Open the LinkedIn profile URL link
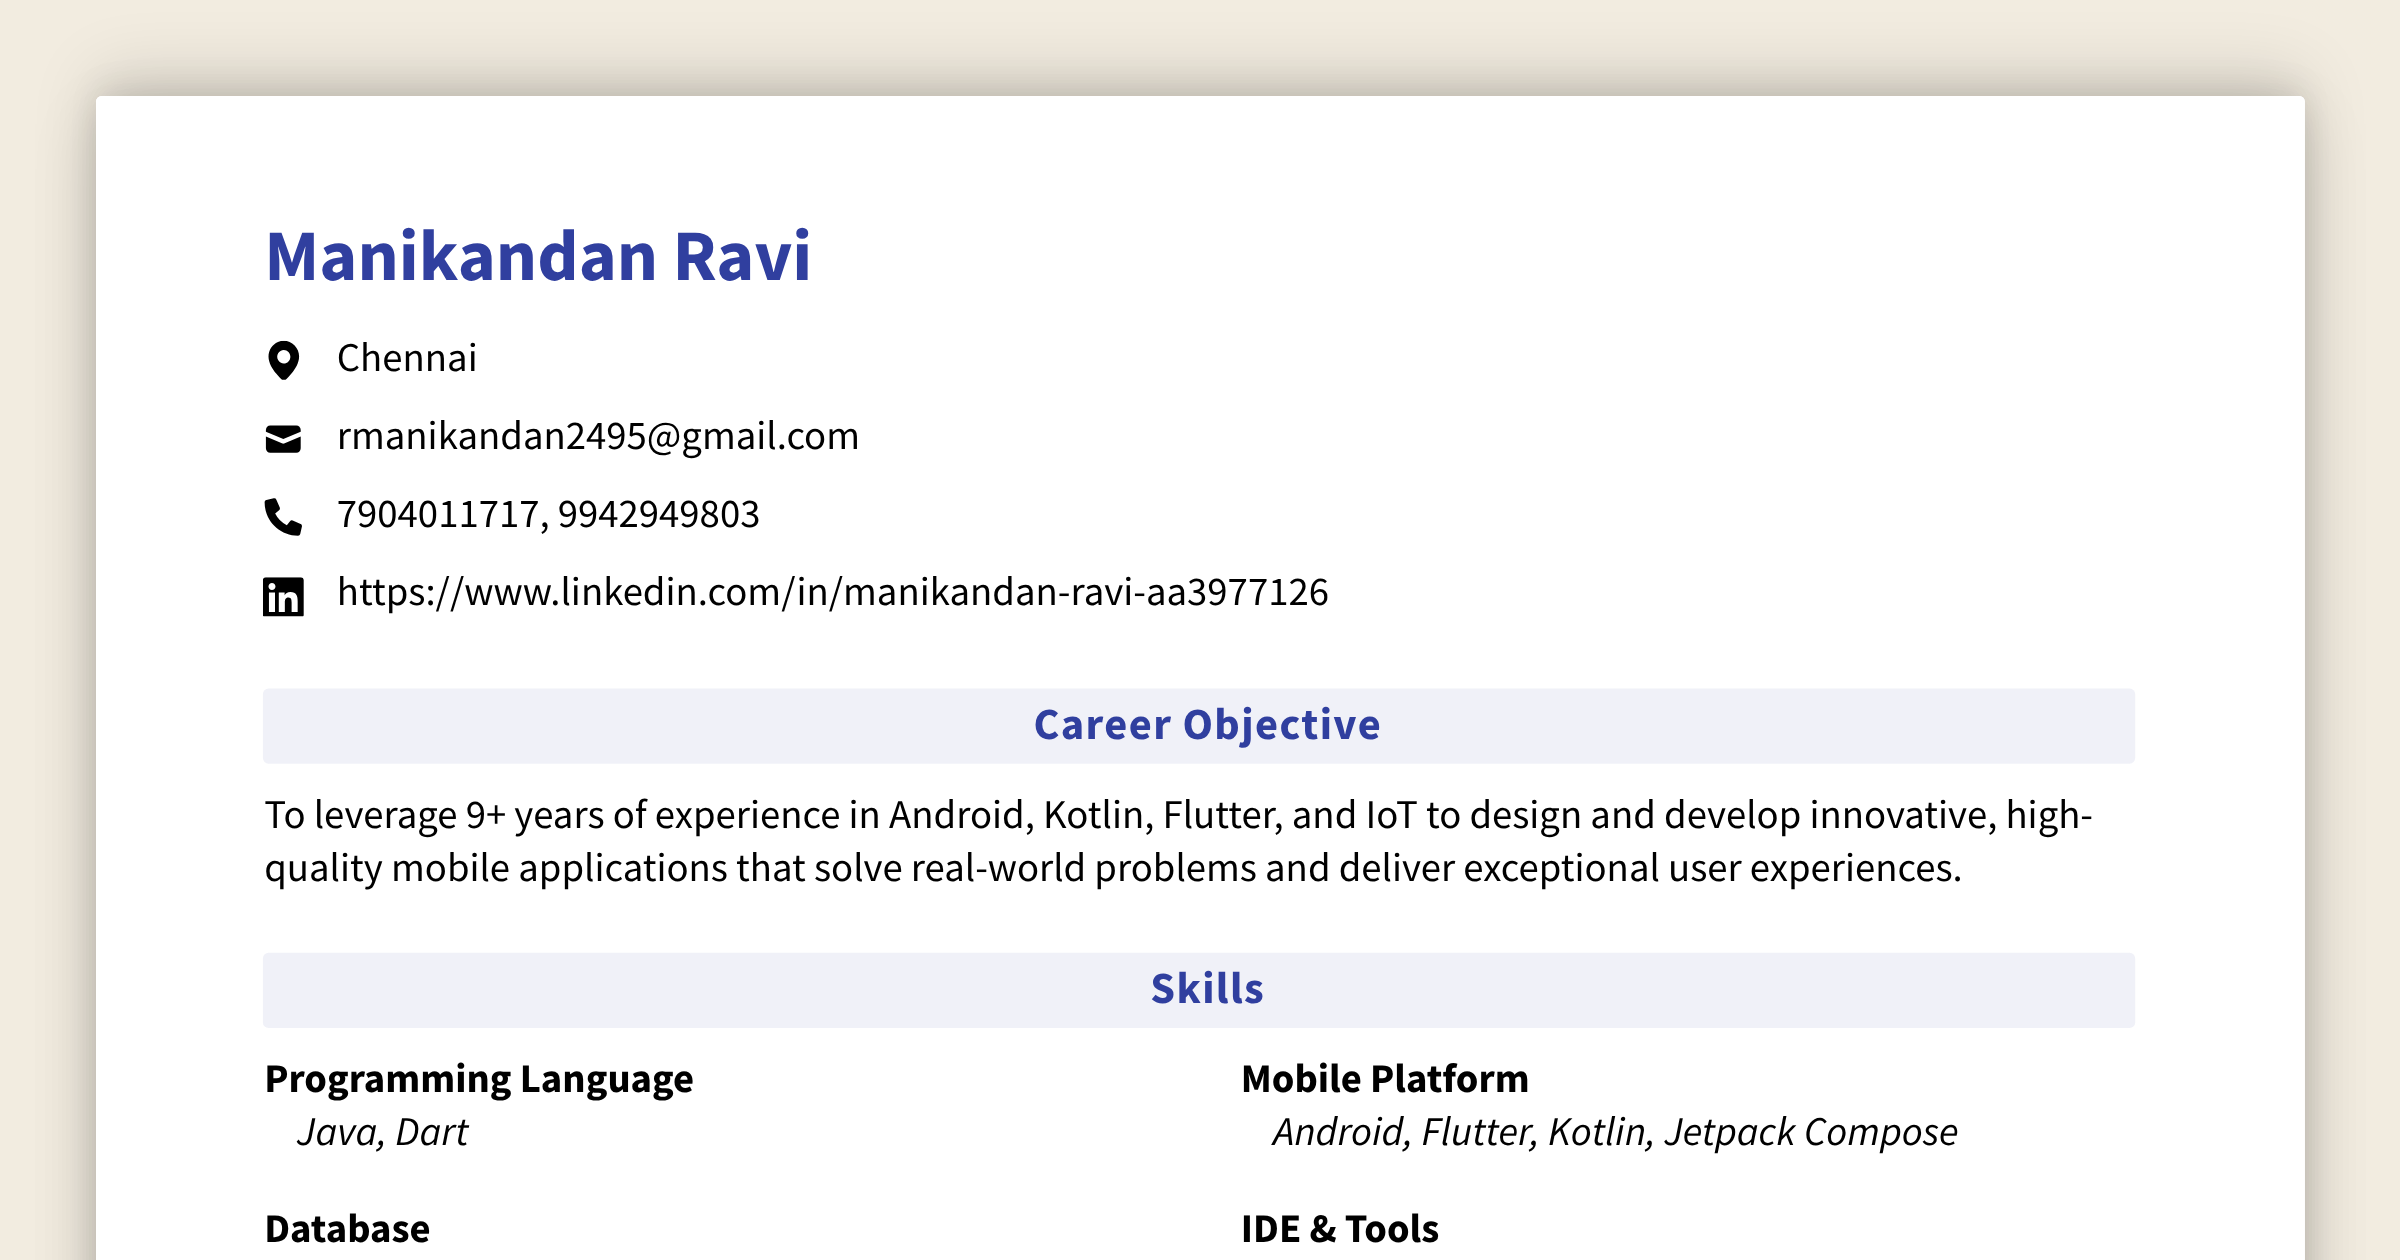The image size is (2400, 1260). 832,592
